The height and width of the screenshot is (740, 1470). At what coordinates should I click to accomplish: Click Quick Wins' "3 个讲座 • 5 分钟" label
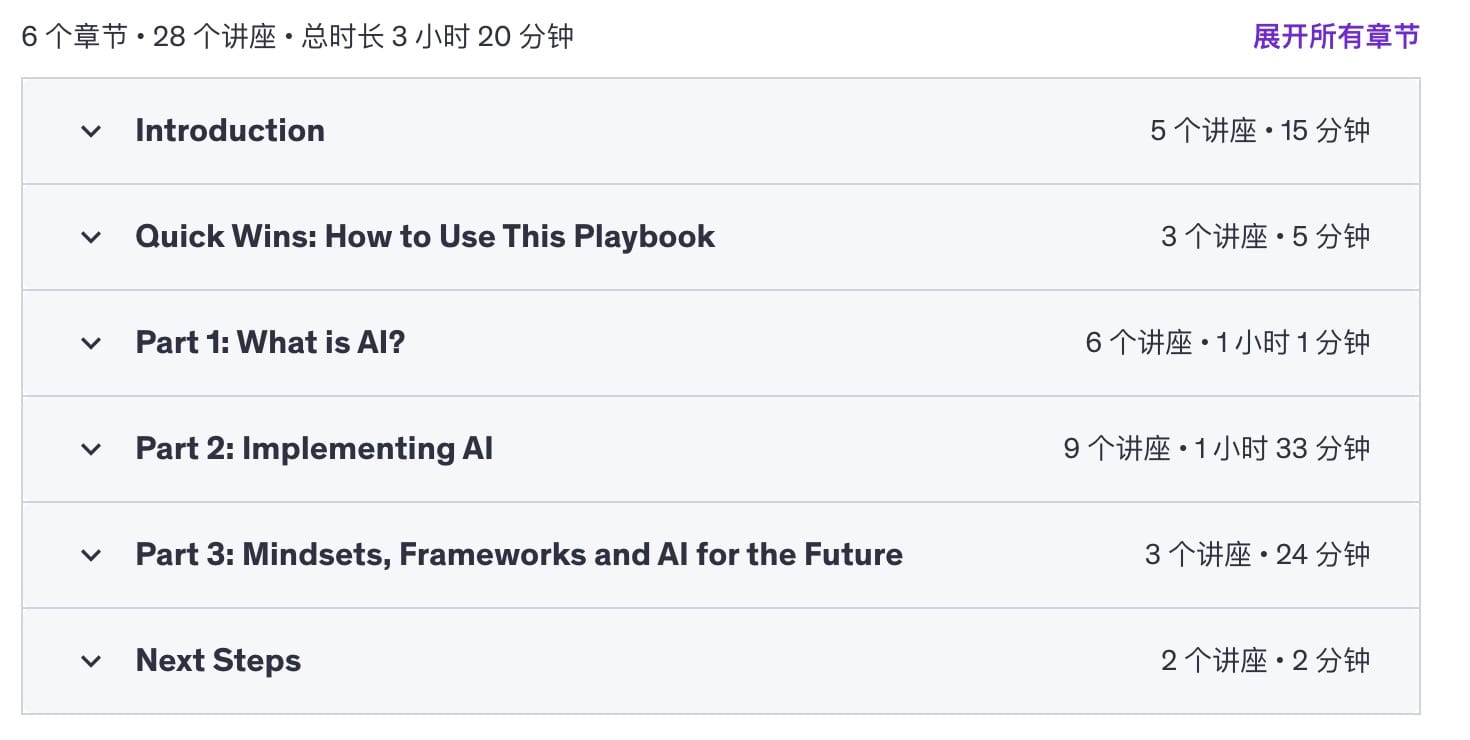coord(1265,237)
